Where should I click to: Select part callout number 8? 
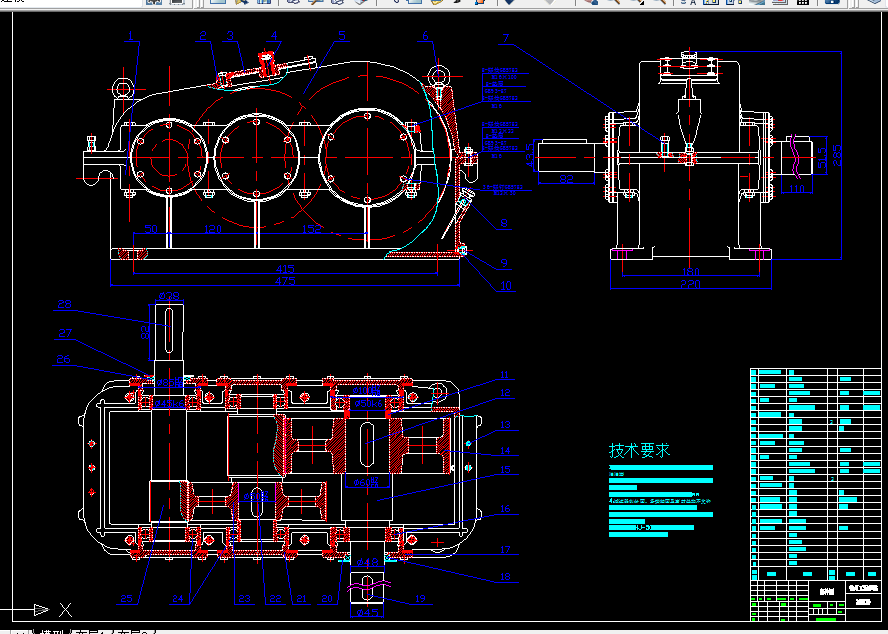[x=504, y=223]
